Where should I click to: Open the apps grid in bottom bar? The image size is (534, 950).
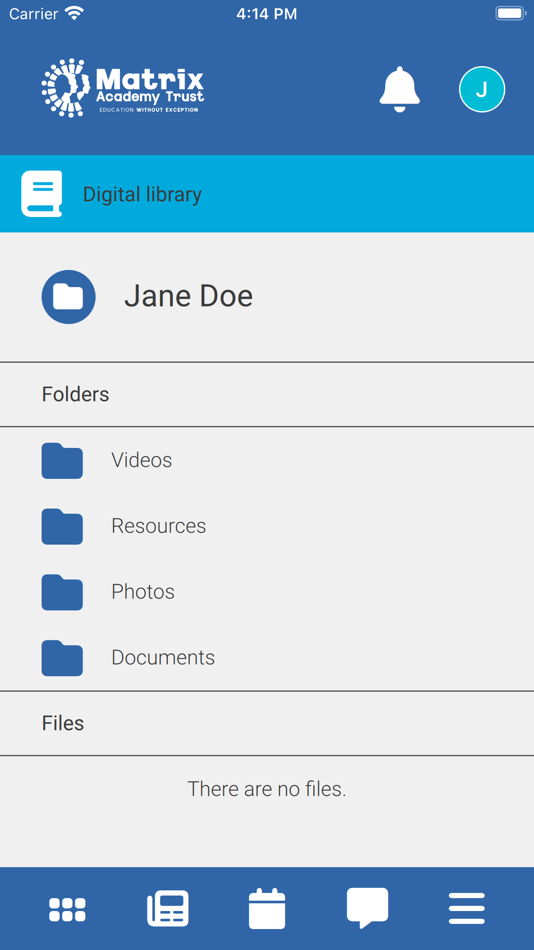tap(67, 909)
